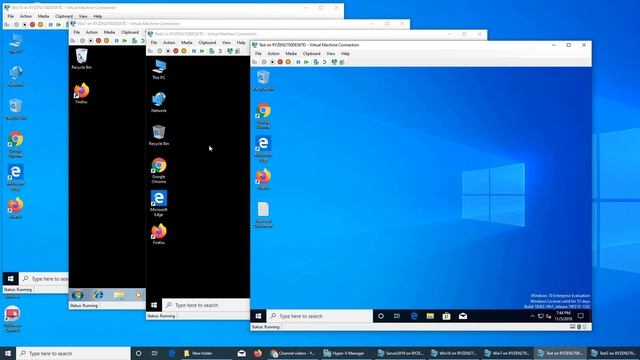Select Microsoft Edge icon on Test VM desktop

[x=263, y=149]
